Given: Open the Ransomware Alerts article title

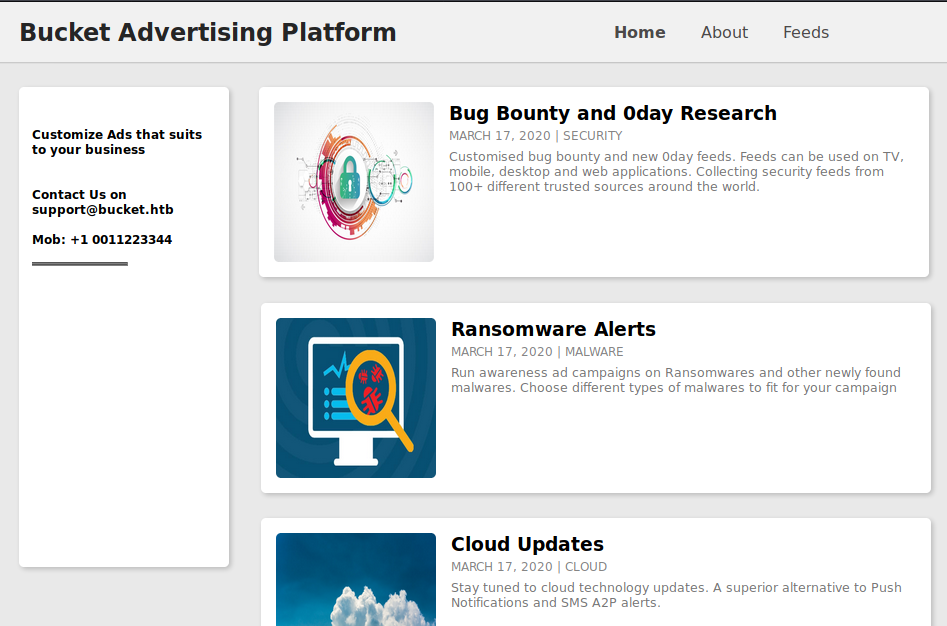Looking at the screenshot, I should (x=553, y=329).
